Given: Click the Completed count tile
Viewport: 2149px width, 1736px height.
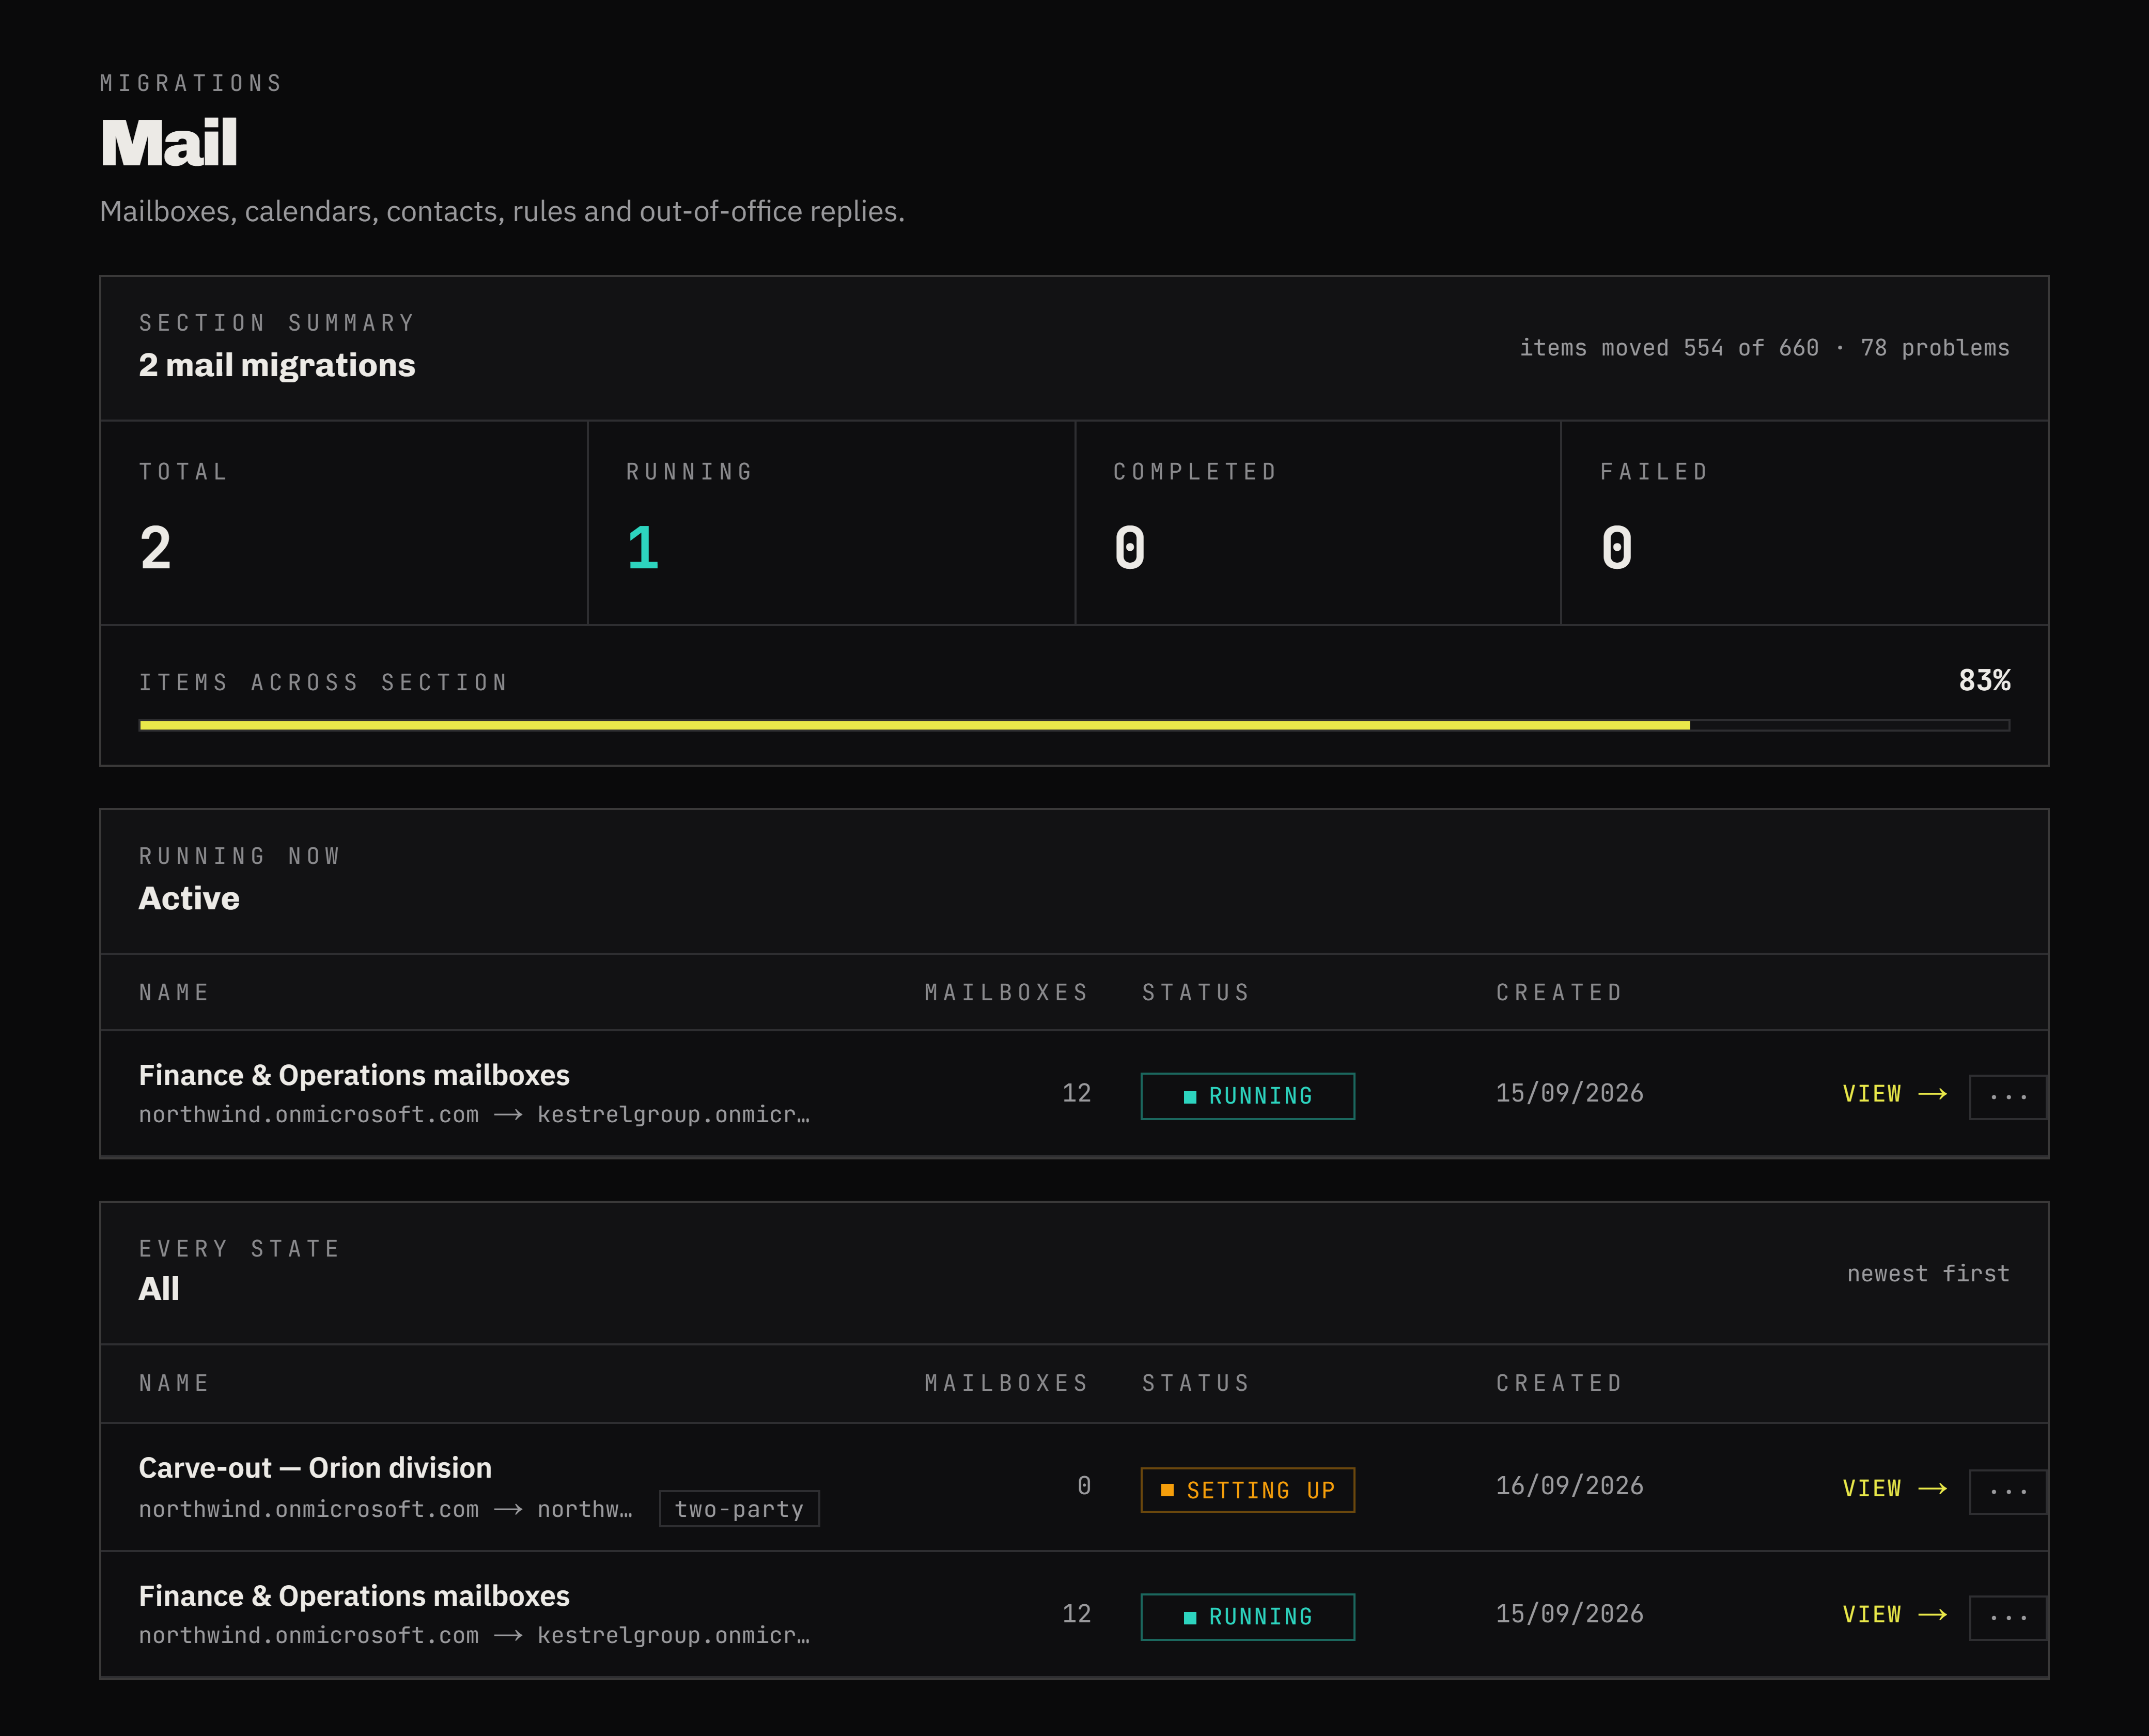Looking at the screenshot, I should click(x=1318, y=523).
